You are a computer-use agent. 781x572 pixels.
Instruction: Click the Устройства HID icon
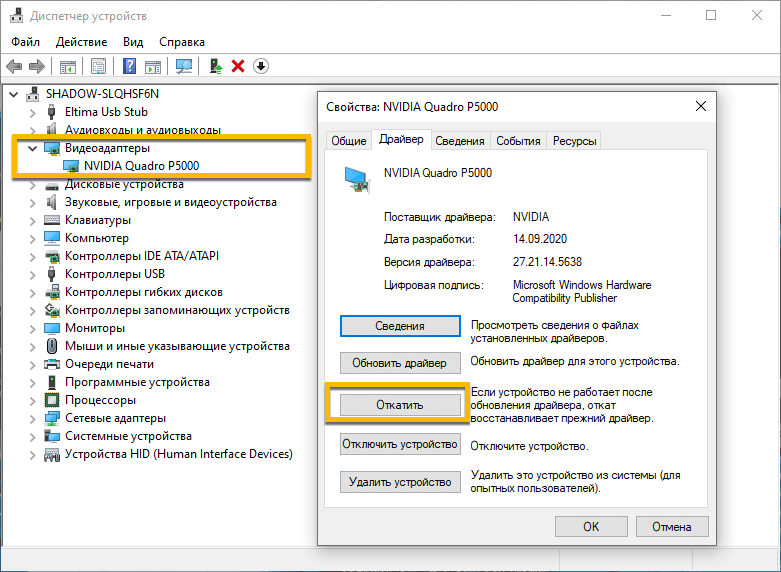[x=52, y=454]
